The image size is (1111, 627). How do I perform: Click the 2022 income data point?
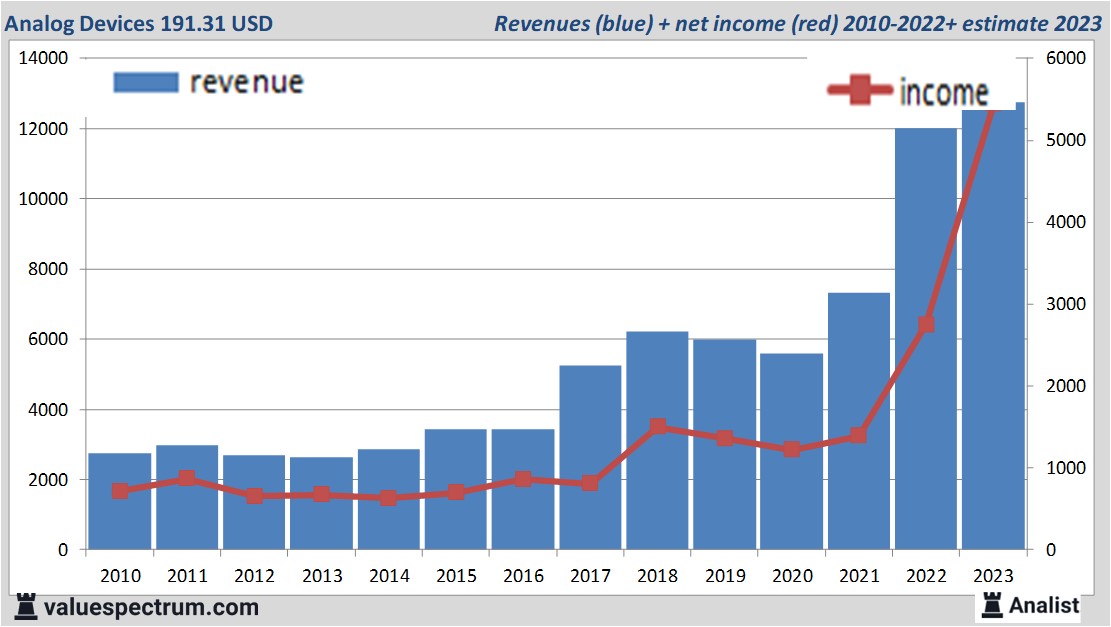[x=926, y=324]
